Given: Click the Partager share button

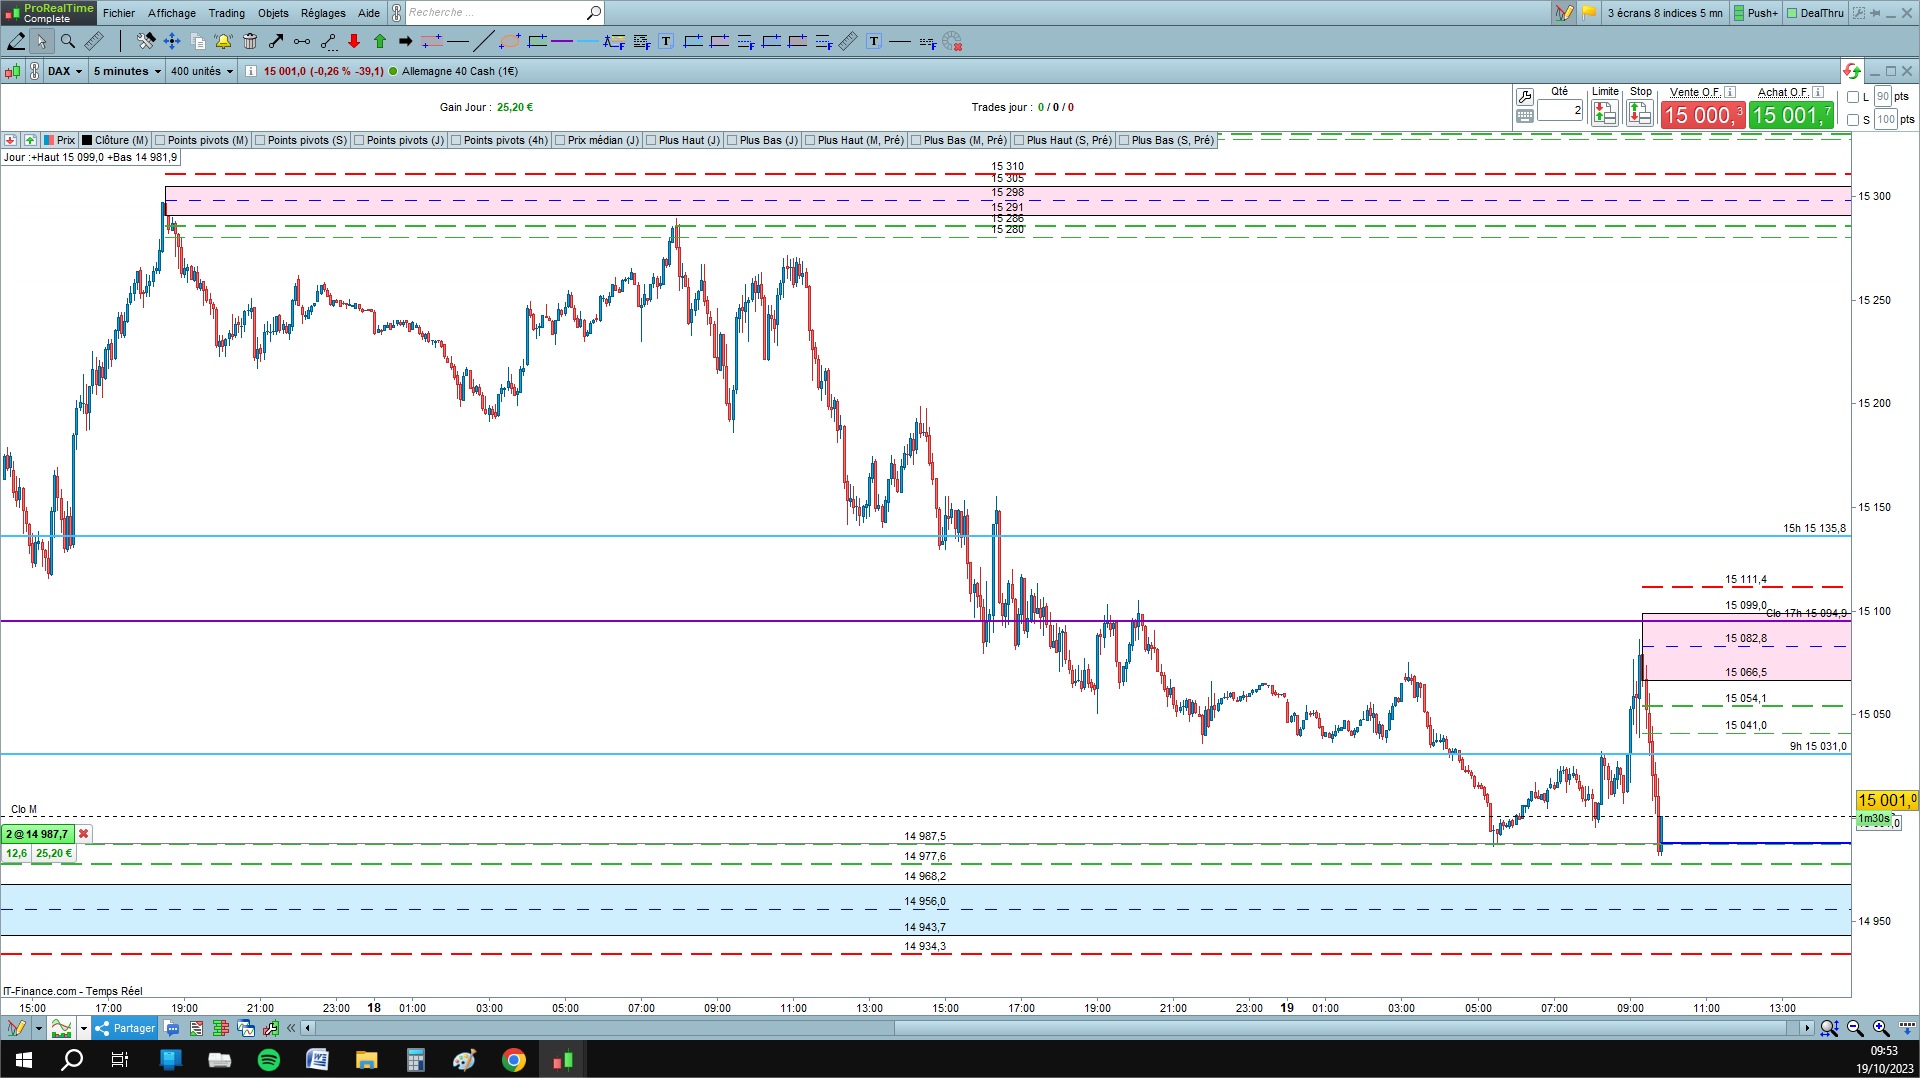Looking at the screenshot, I should pyautogui.click(x=126, y=1028).
